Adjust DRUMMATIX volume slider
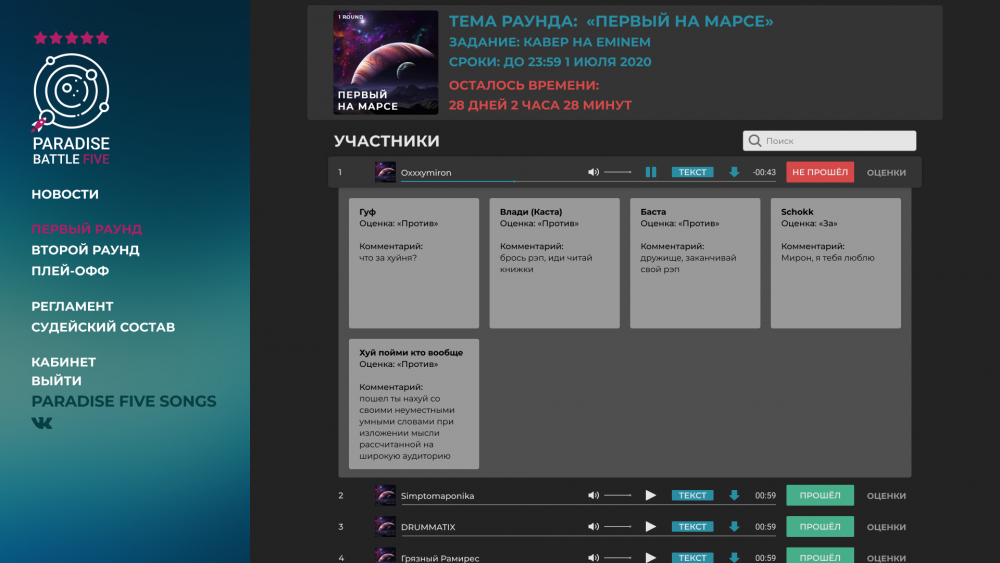 click(617, 527)
